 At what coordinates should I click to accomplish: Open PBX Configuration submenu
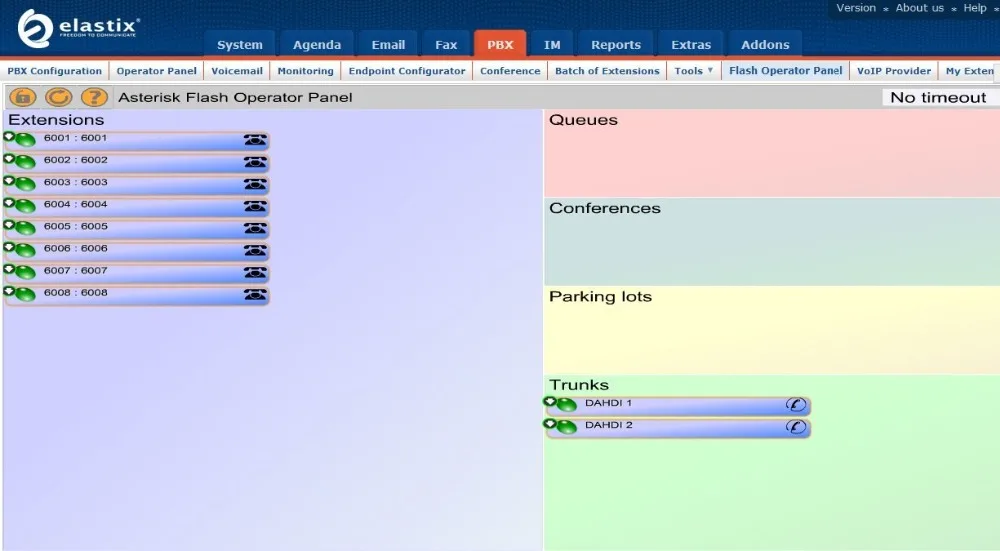point(55,71)
